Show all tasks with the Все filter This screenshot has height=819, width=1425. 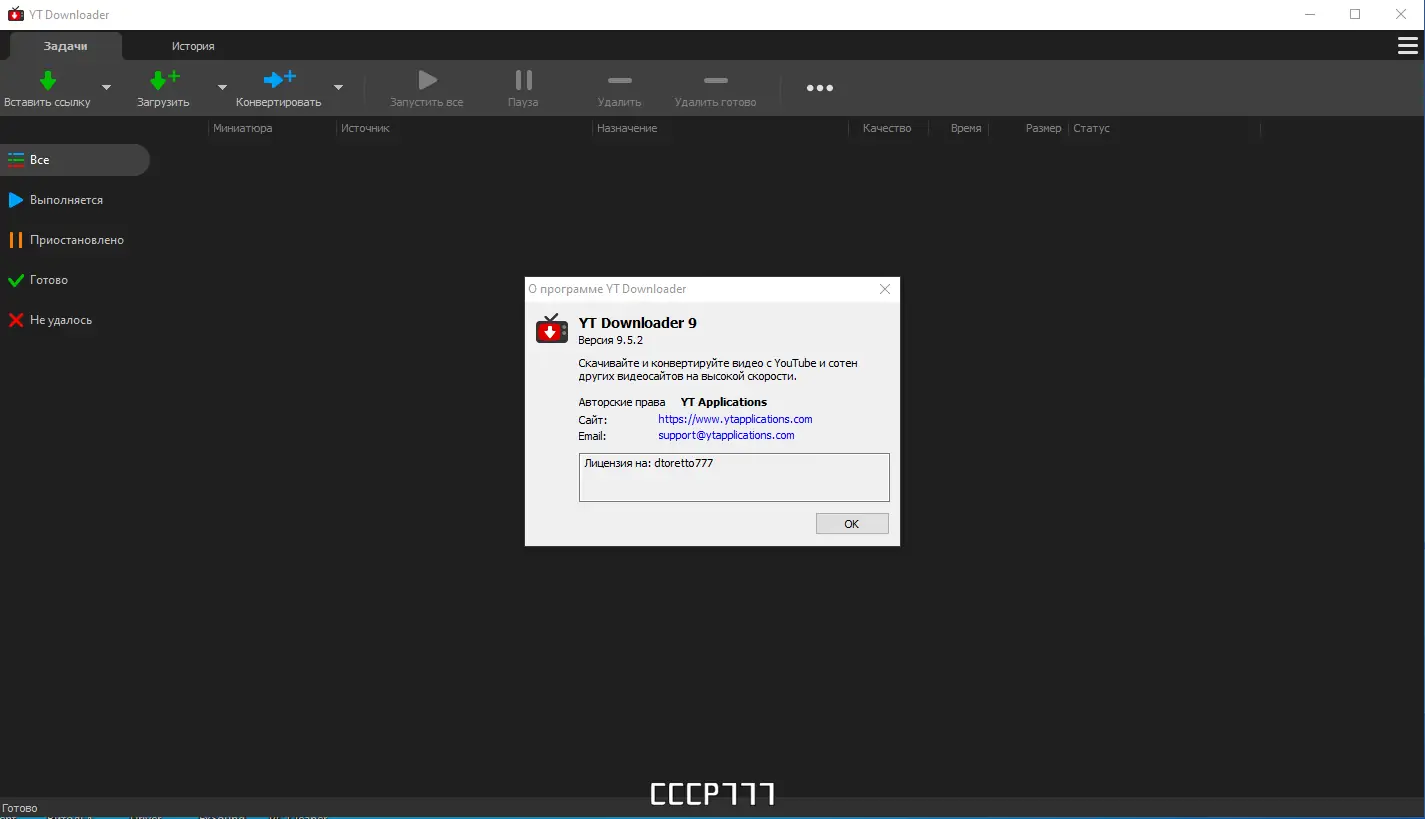75,160
